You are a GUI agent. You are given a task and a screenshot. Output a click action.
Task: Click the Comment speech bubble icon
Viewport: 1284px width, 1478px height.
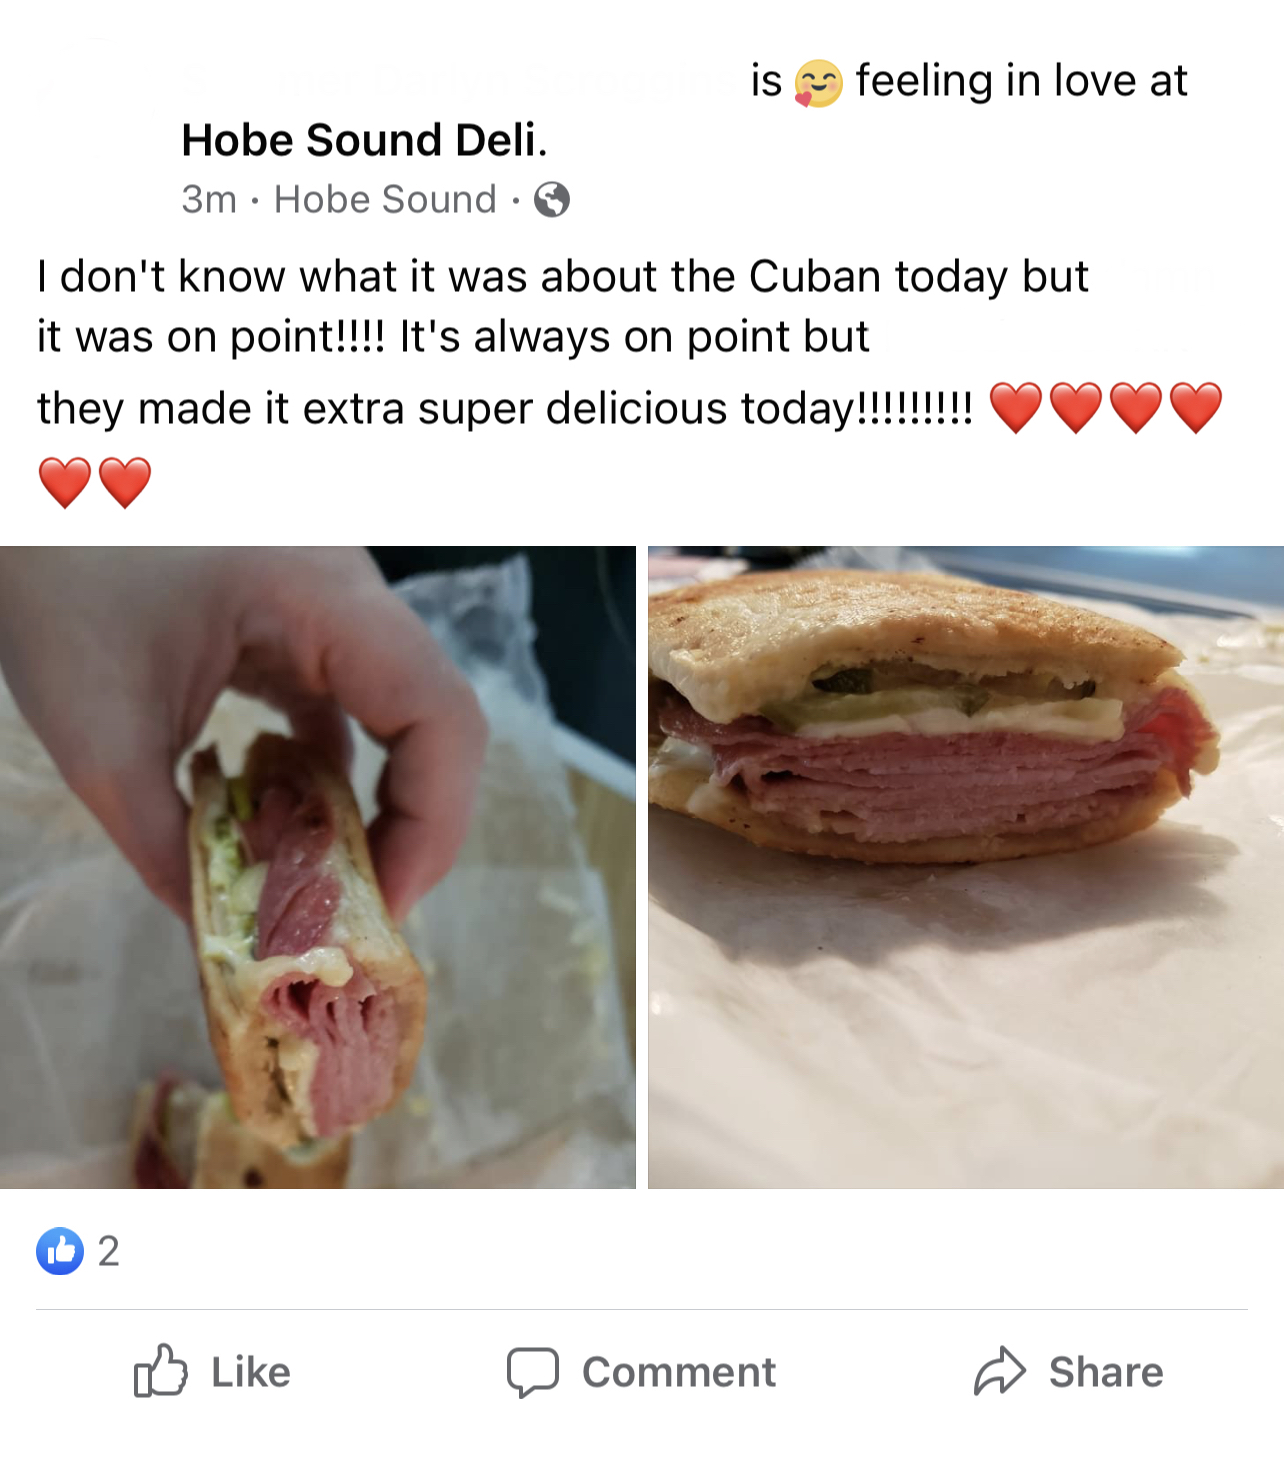(x=532, y=1372)
